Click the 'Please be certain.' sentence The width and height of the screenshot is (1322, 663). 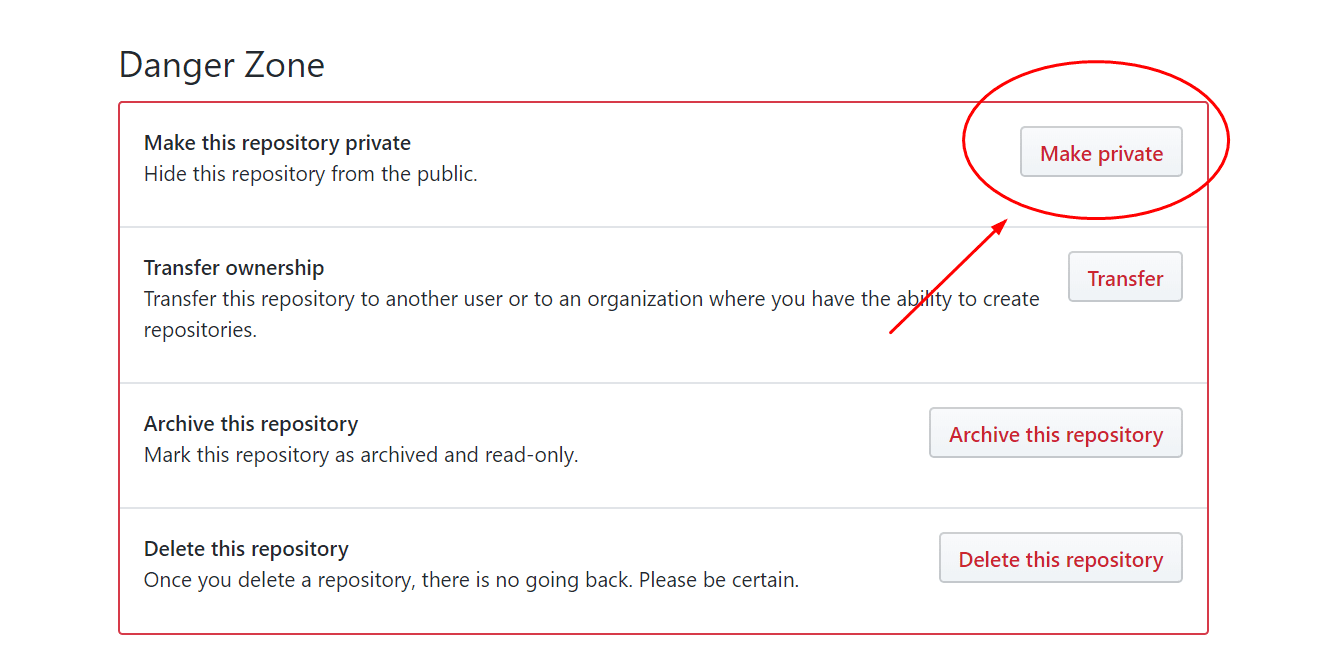pyautogui.click(x=720, y=580)
